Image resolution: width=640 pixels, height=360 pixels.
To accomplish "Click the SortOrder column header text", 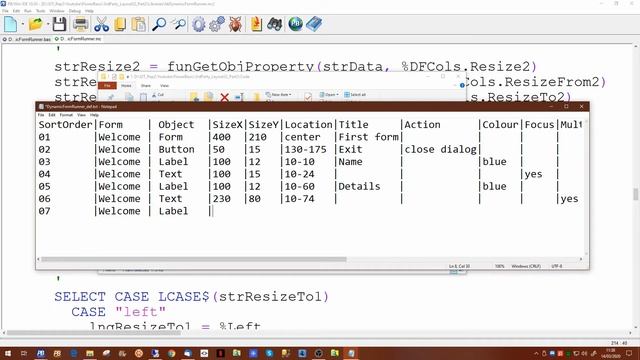I will (65, 124).
